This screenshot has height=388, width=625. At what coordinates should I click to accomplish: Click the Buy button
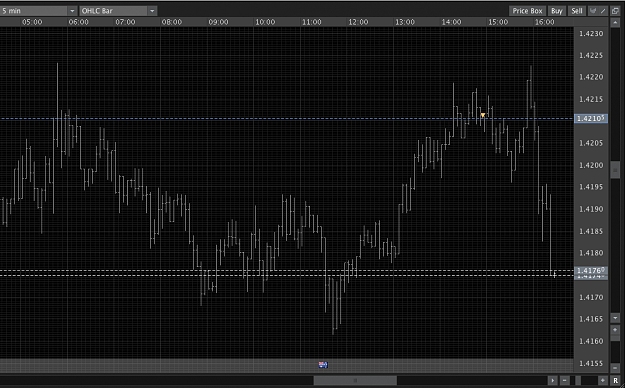pyautogui.click(x=556, y=11)
